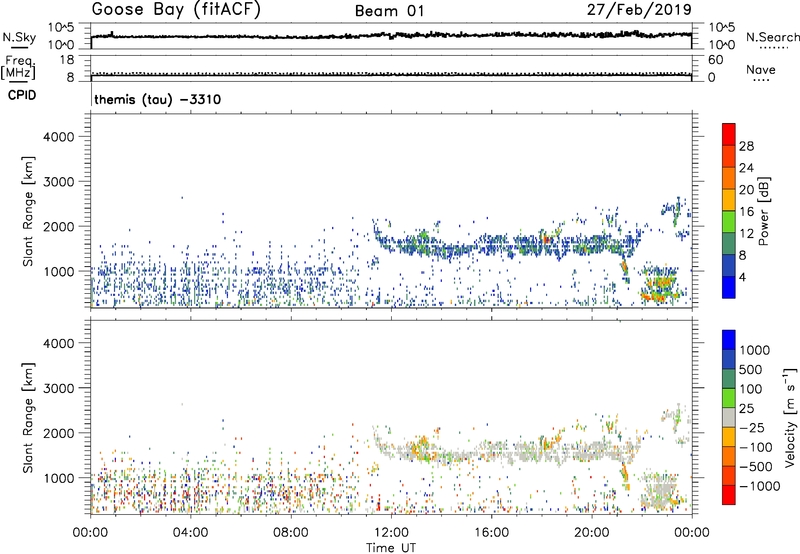Click the "20:00" time axis label
The height and width of the screenshot is (554, 800).
click(x=592, y=533)
